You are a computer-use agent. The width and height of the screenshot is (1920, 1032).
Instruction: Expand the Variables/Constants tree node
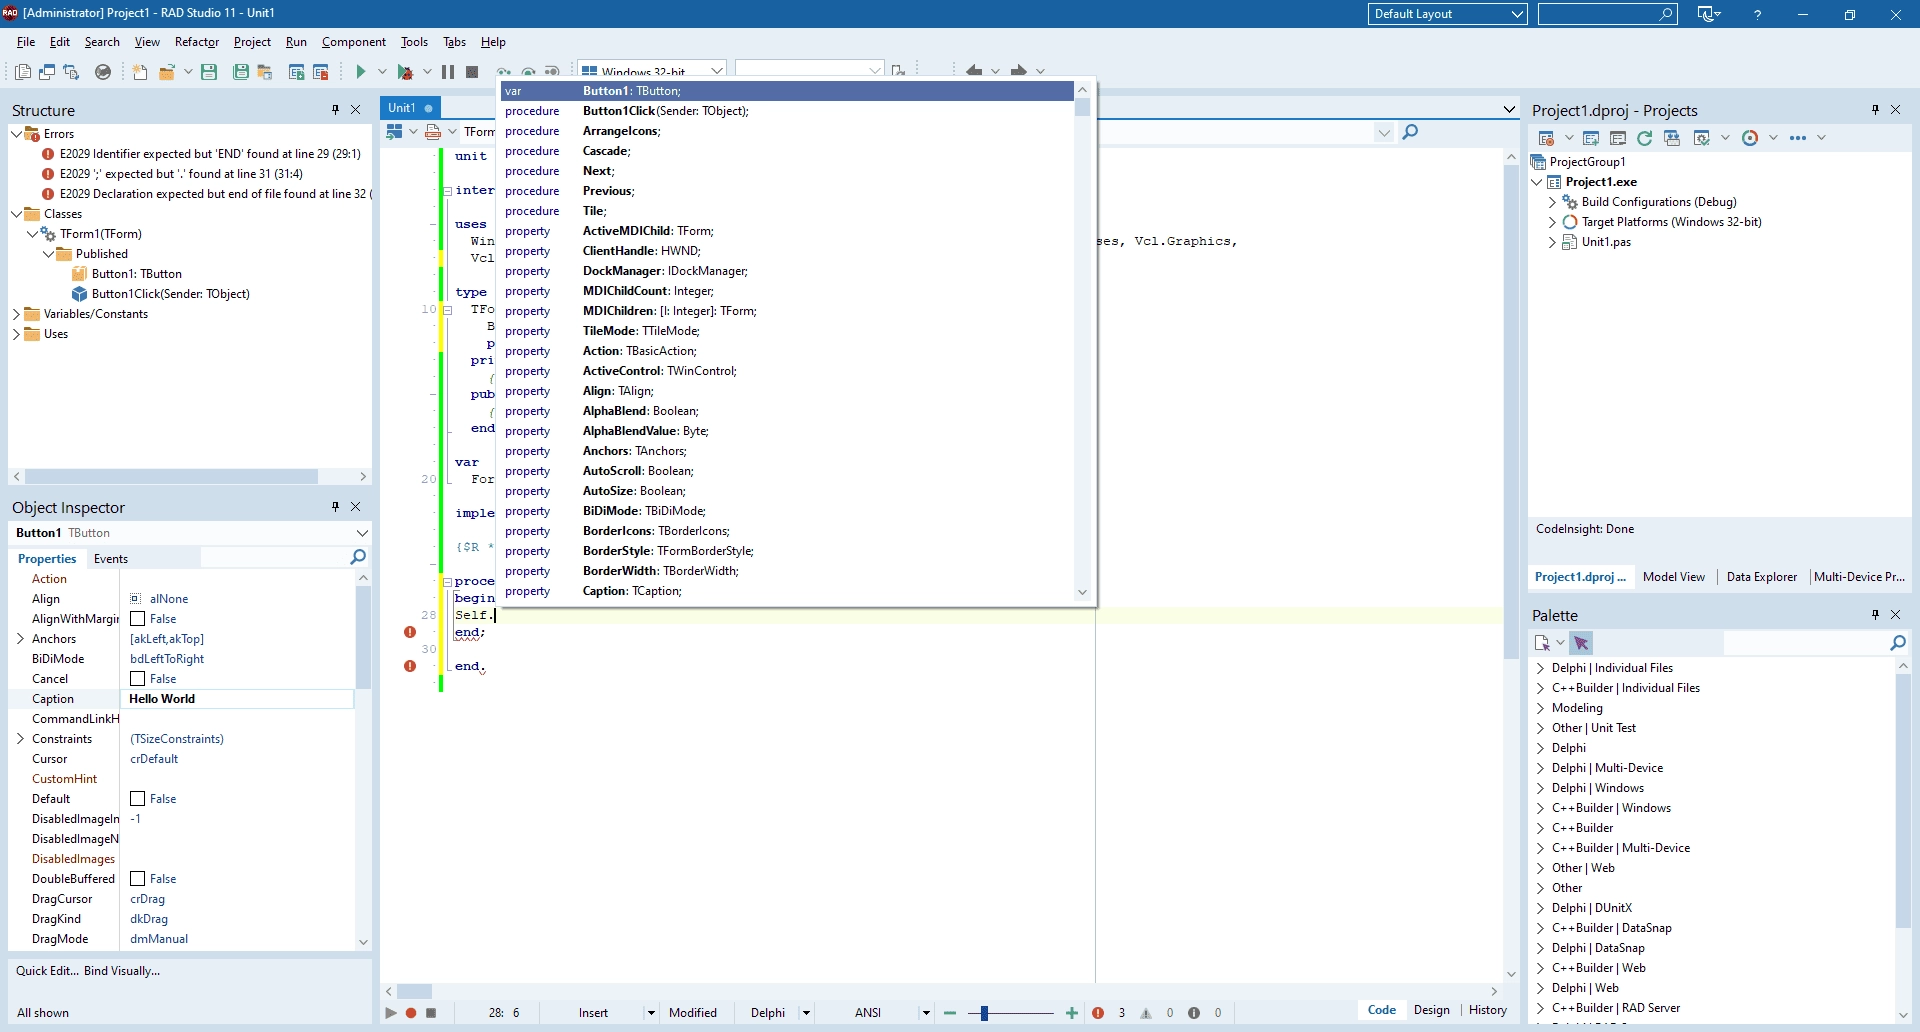point(16,314)
